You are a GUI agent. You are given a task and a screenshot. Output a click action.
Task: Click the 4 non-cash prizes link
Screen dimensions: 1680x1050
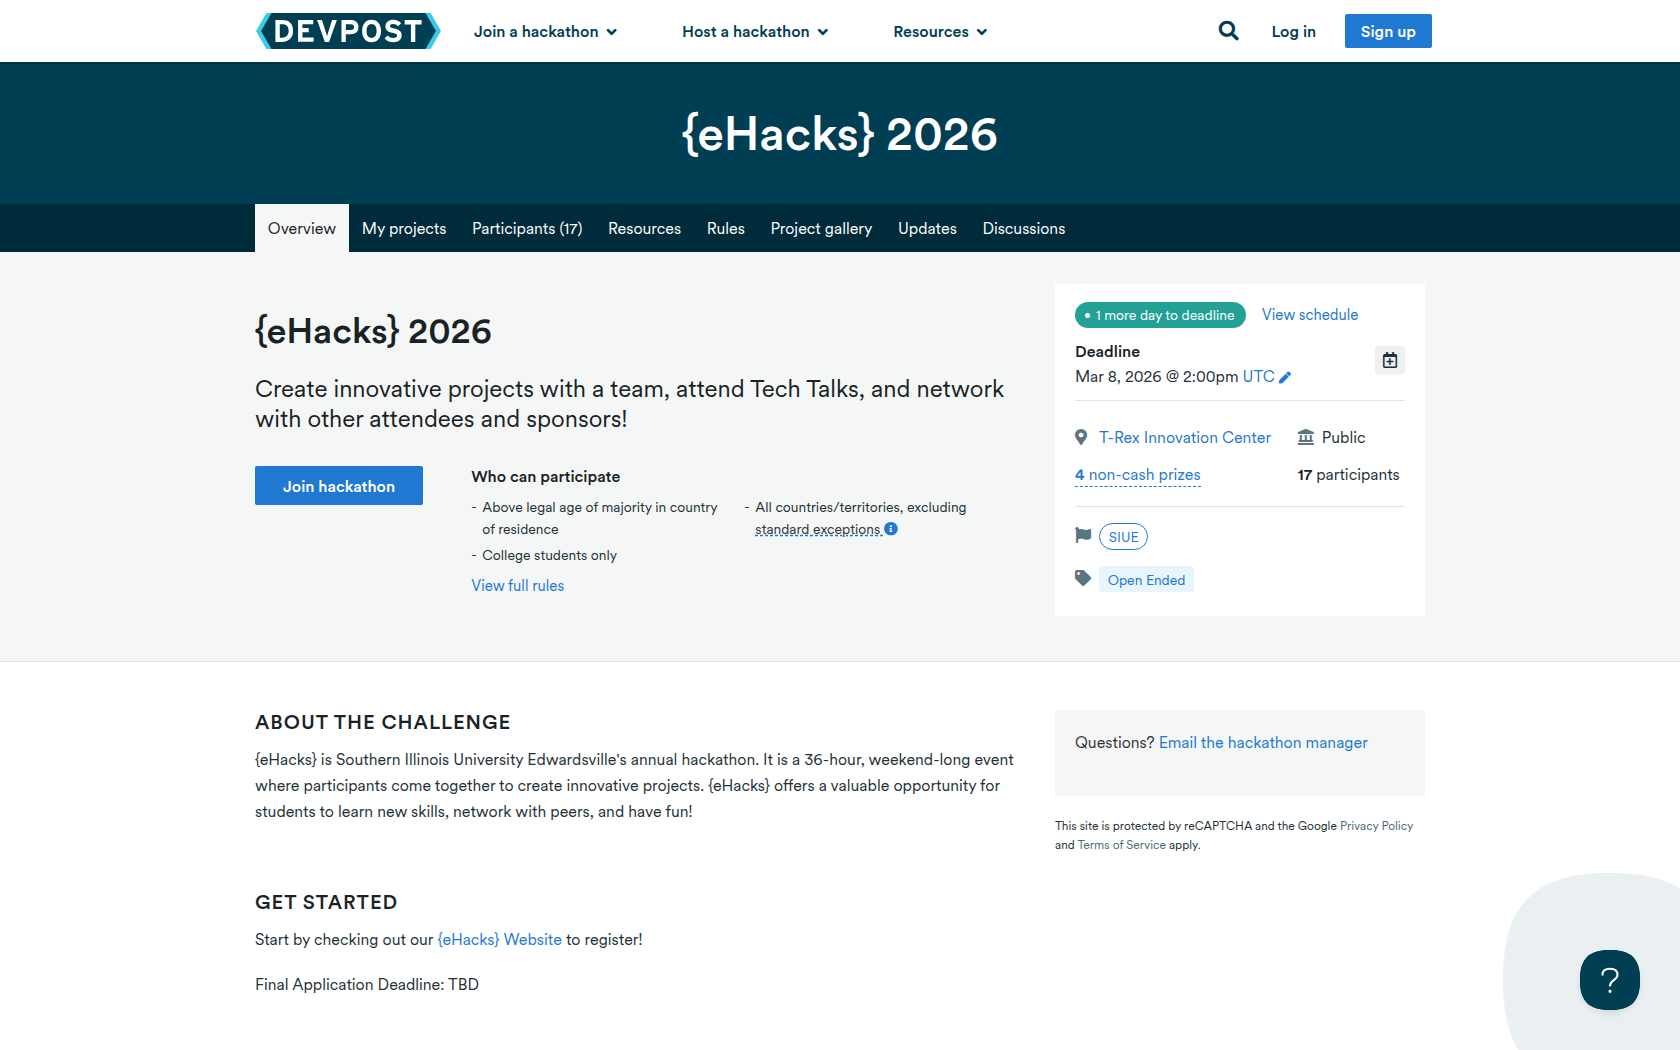pyautogui.click(x=1138, y=475)
